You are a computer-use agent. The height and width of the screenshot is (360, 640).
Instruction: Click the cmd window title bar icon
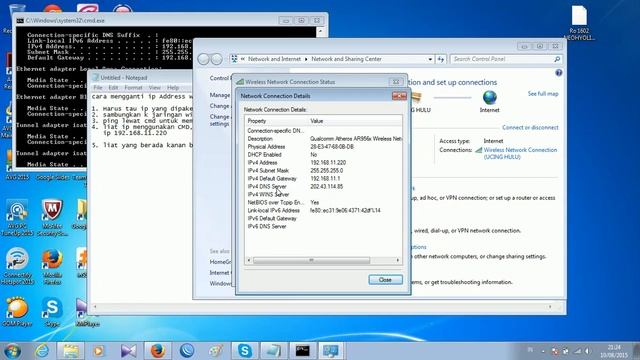[x=20, y=20]
